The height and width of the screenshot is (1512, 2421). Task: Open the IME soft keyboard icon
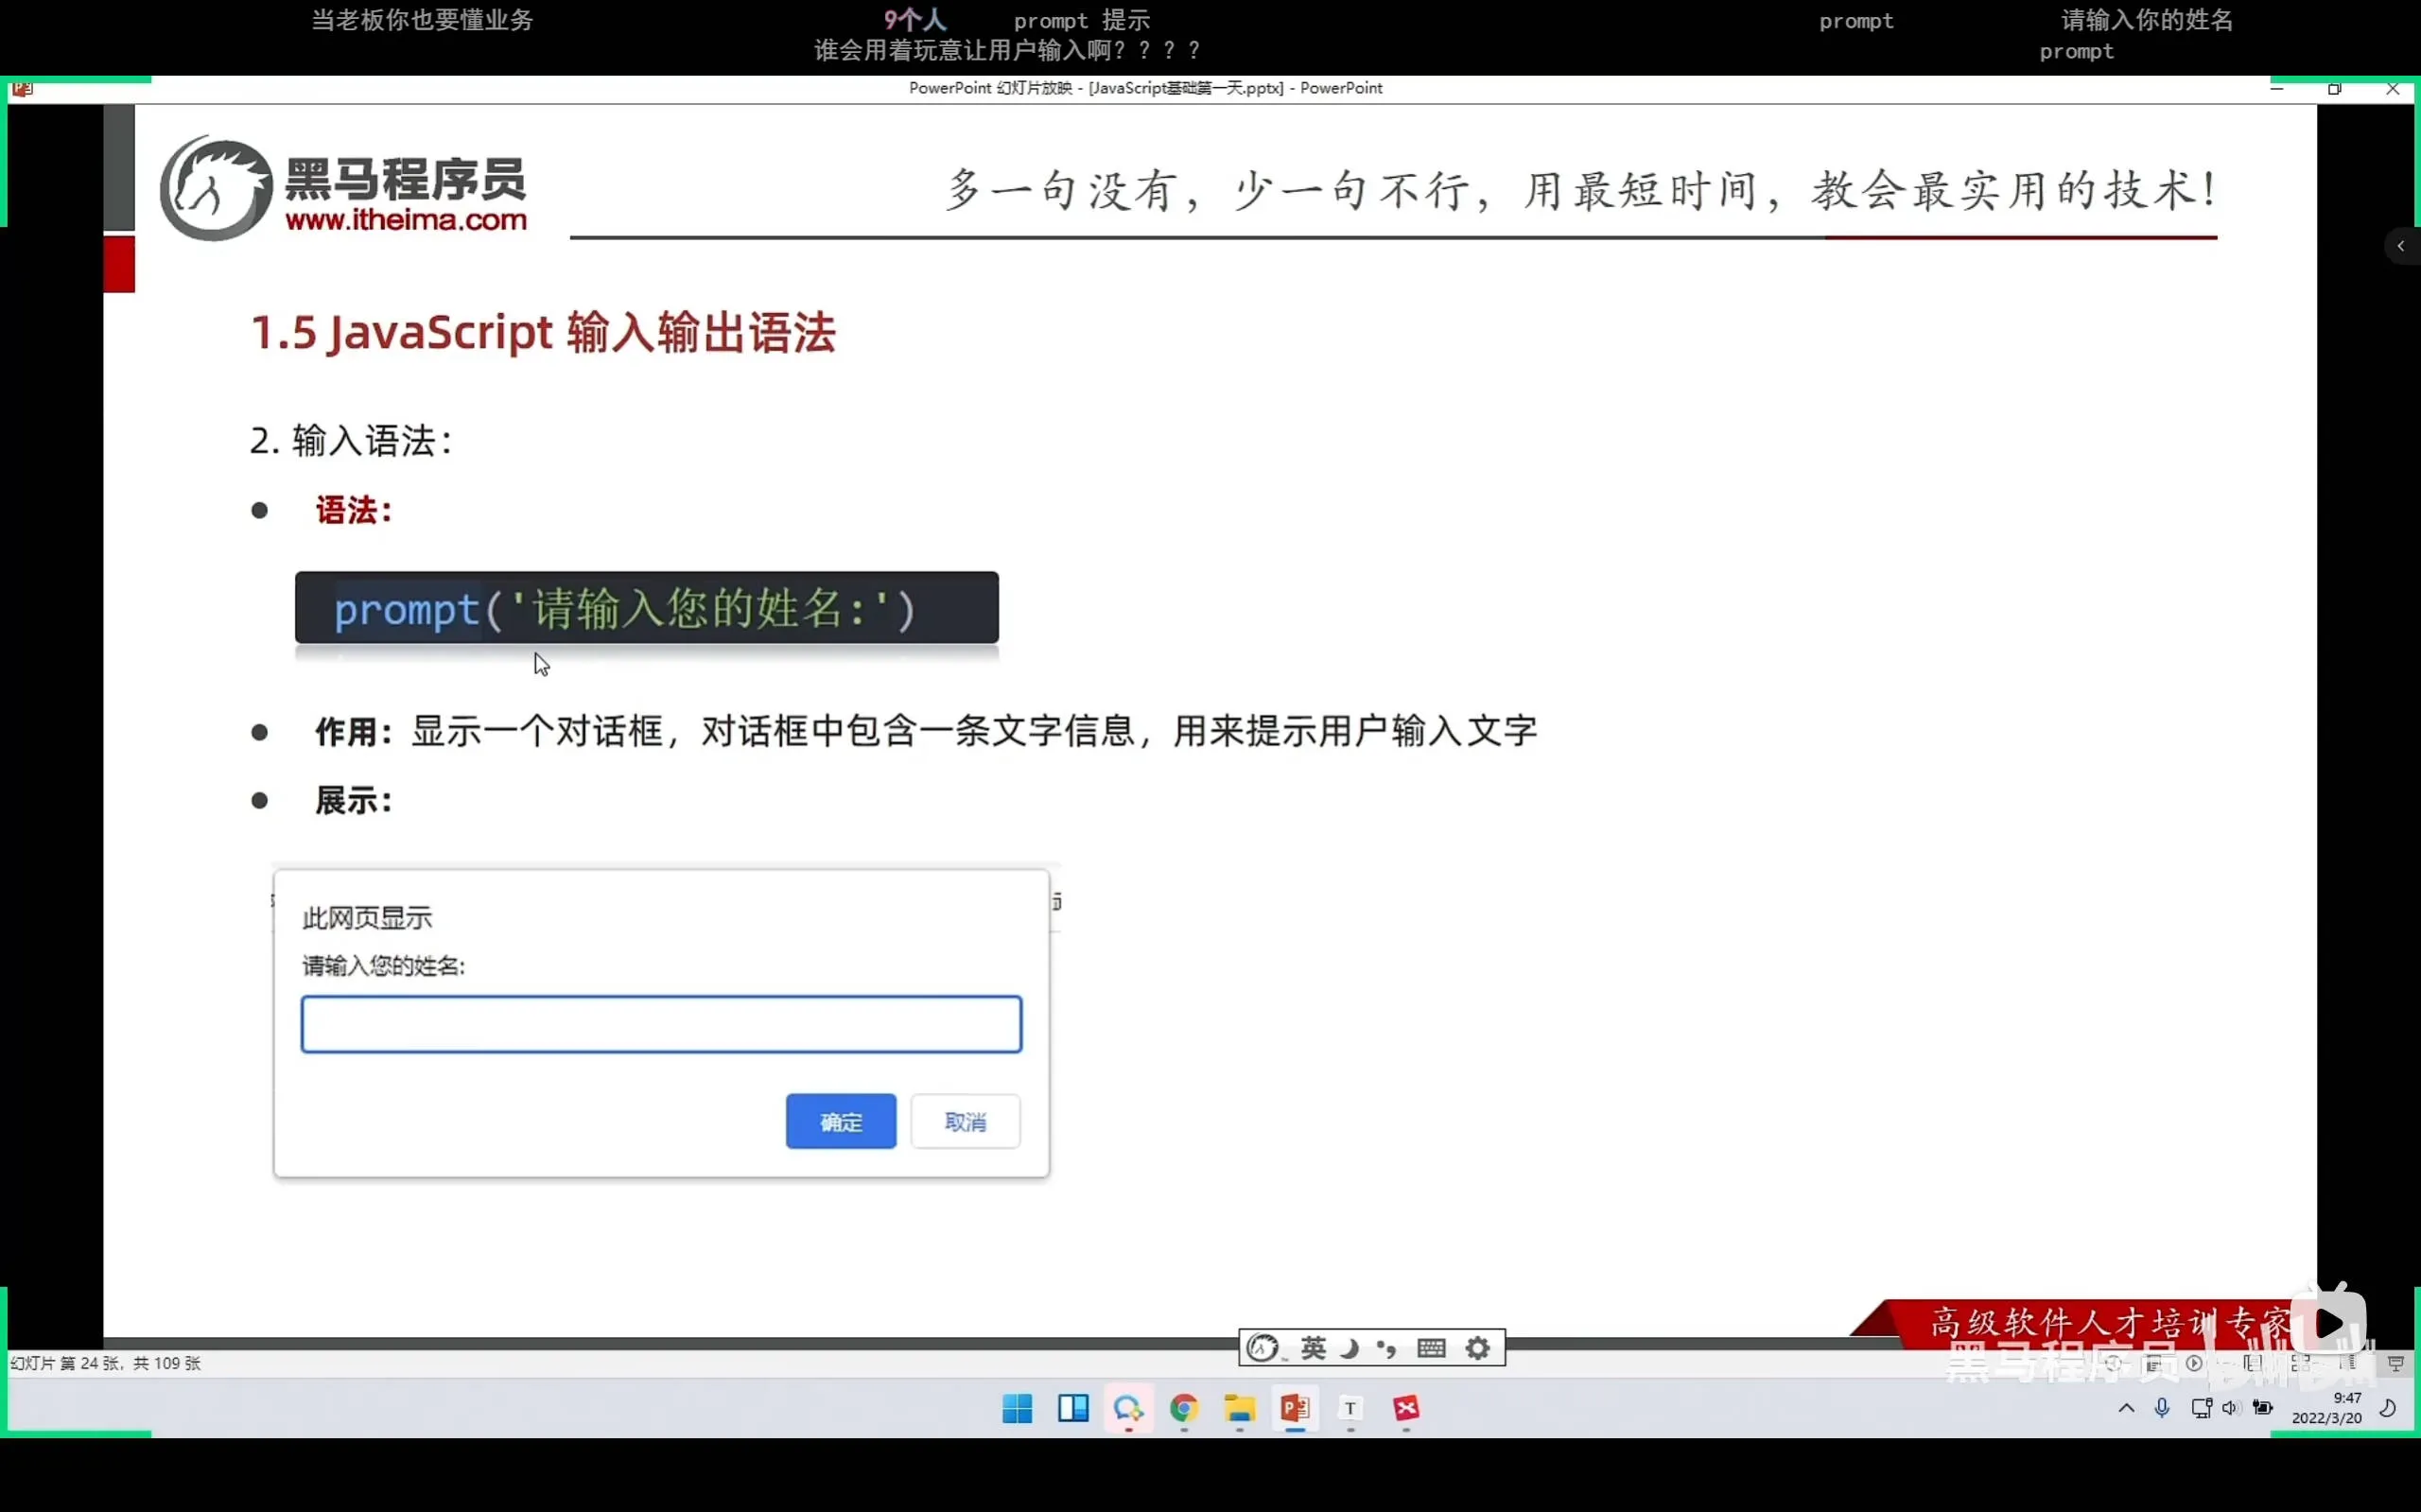tap(1431, 1348)
